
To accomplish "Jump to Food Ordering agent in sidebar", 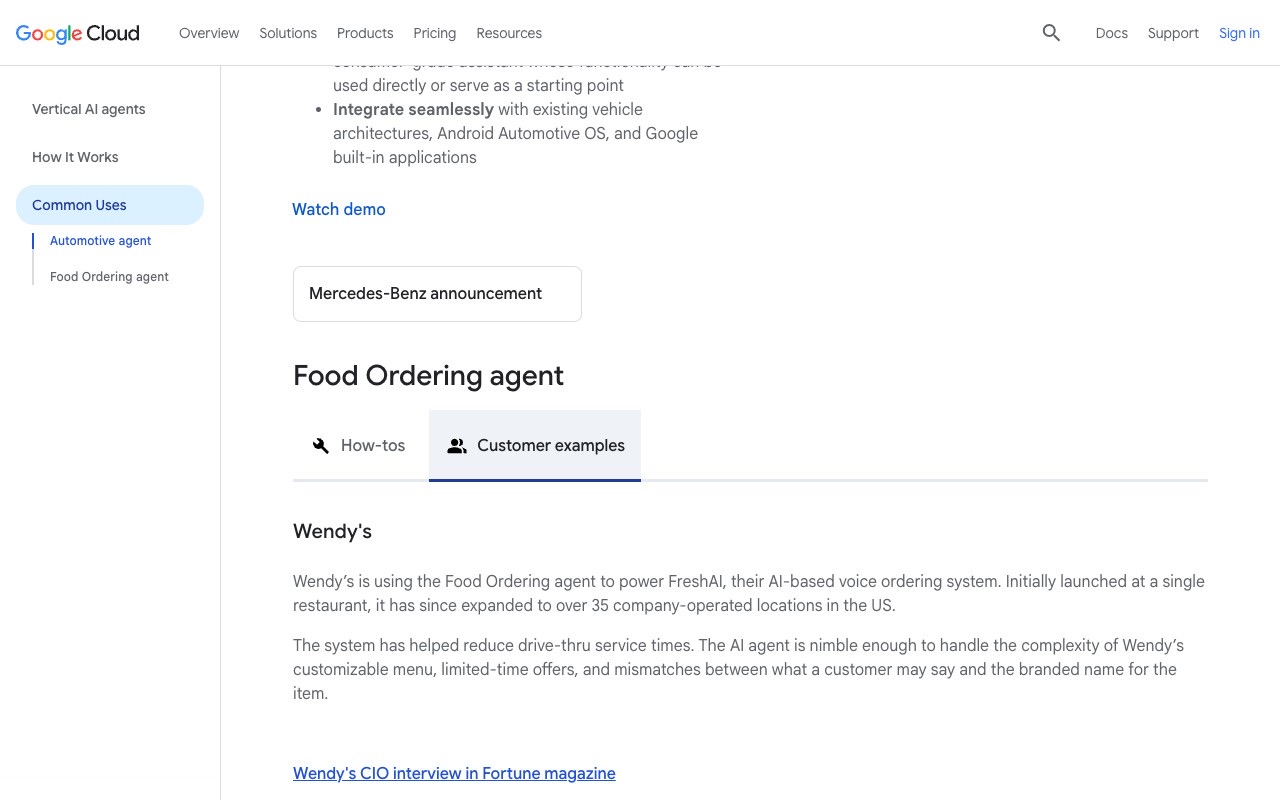I will click(x=109, y=277).
